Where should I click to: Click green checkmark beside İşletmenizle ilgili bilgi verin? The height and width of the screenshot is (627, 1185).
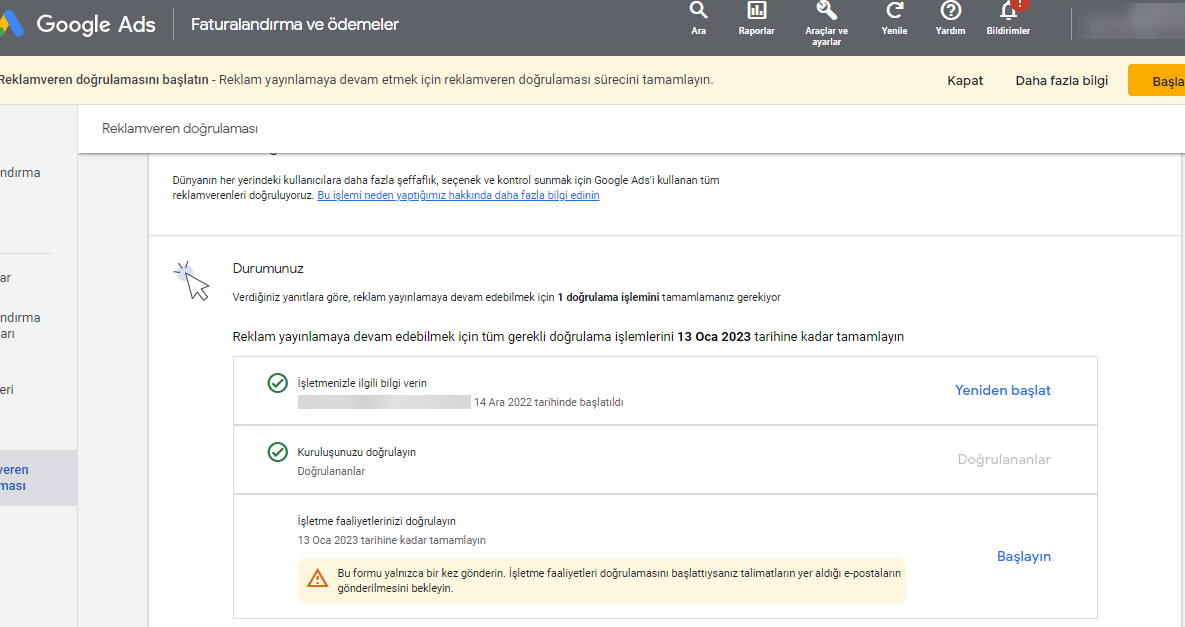point(277,383)
